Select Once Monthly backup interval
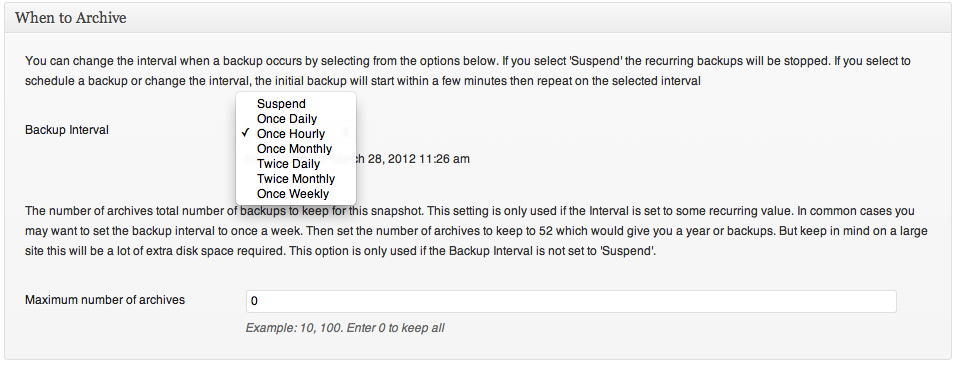This screenshot has width=960, height=366. [x=296, y=149]
